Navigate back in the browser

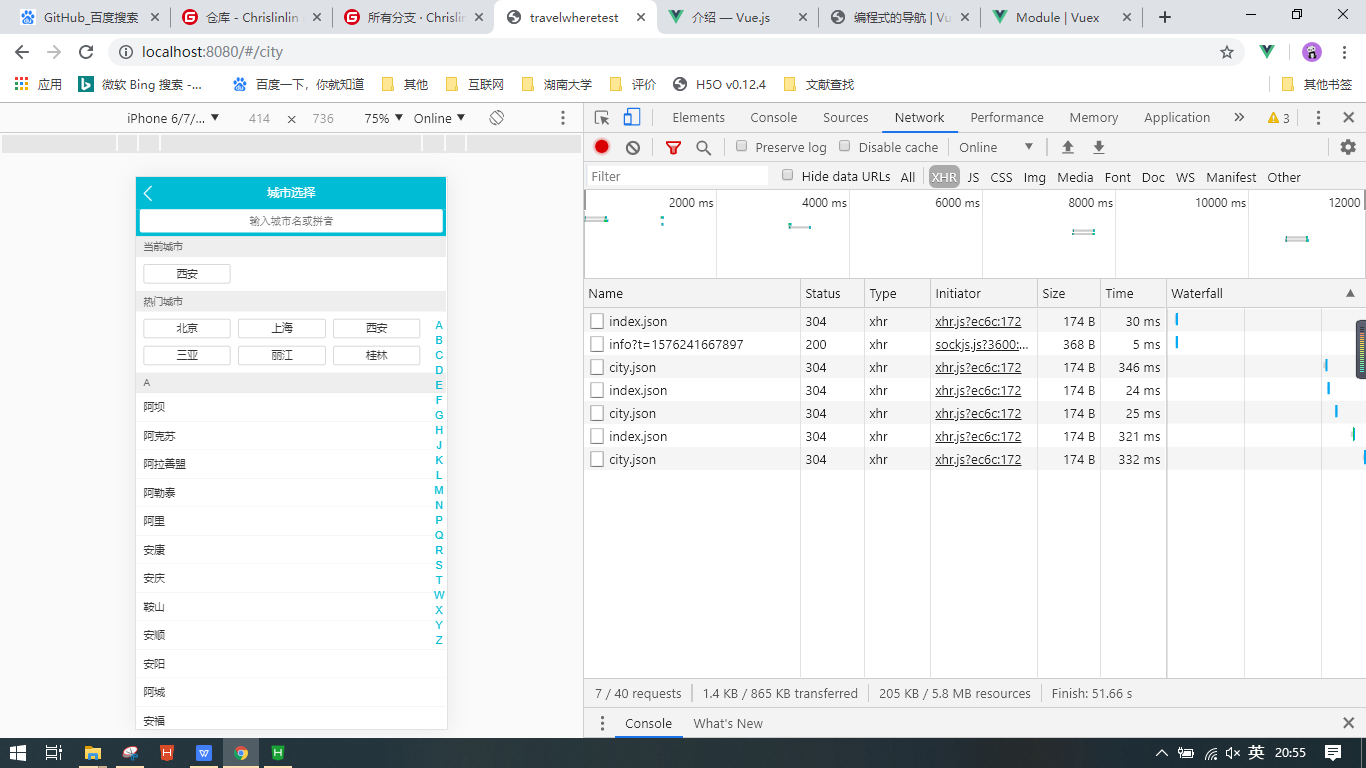(x=22, y=52)
